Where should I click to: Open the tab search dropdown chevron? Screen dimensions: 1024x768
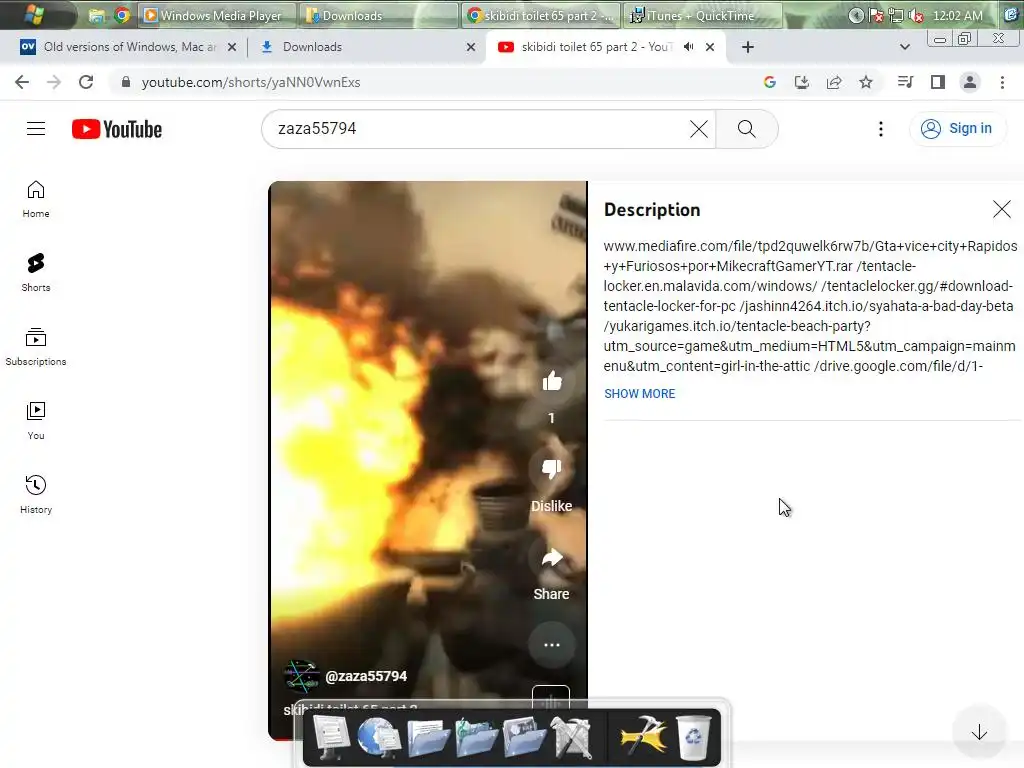904,47
